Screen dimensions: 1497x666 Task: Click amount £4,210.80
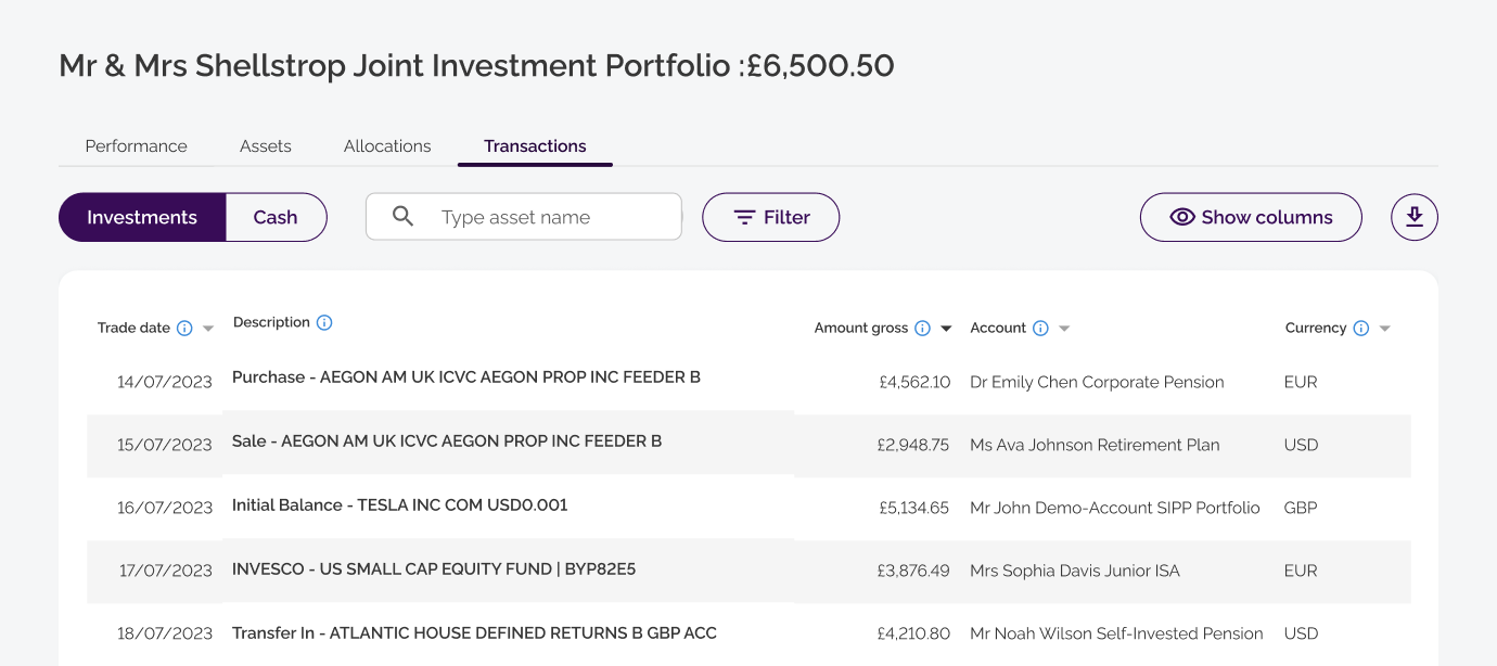point(914,634)
